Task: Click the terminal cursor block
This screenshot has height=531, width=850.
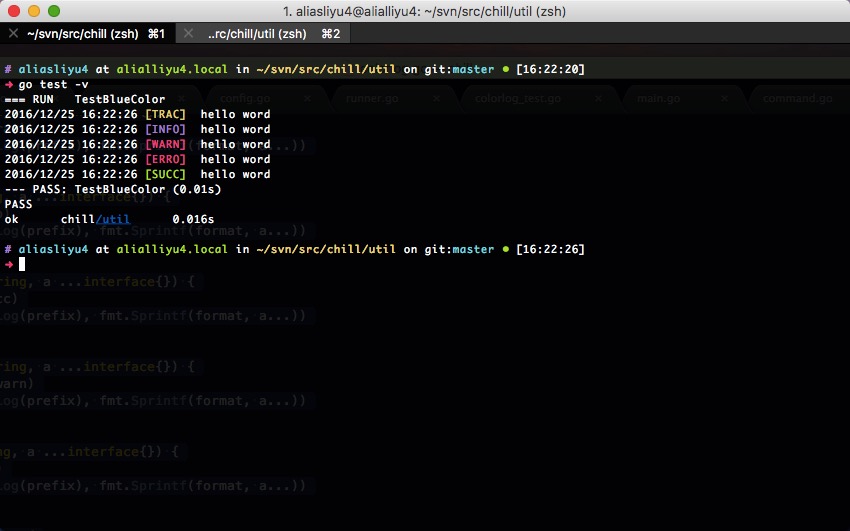Action: click(x=22, y=264)
